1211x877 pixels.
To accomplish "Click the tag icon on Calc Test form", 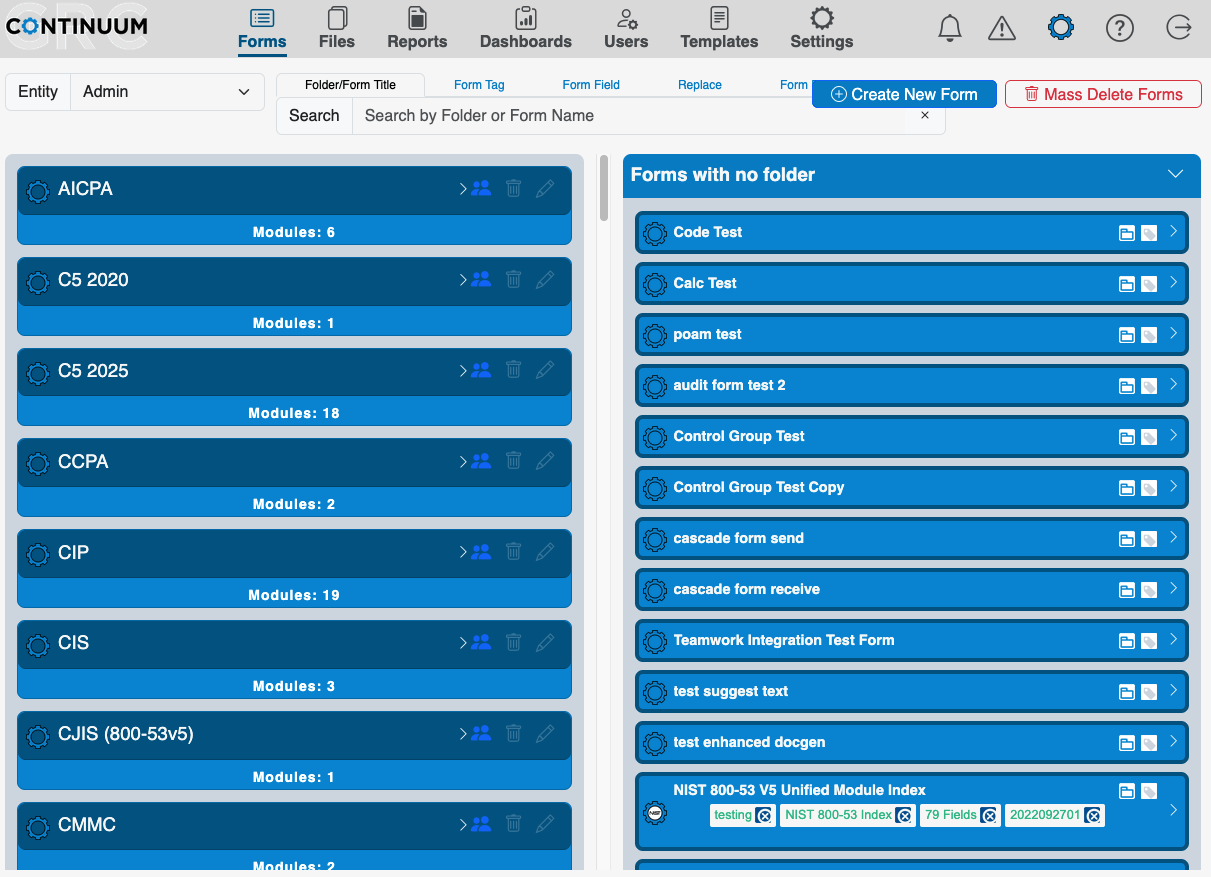I will [1149, 284].
